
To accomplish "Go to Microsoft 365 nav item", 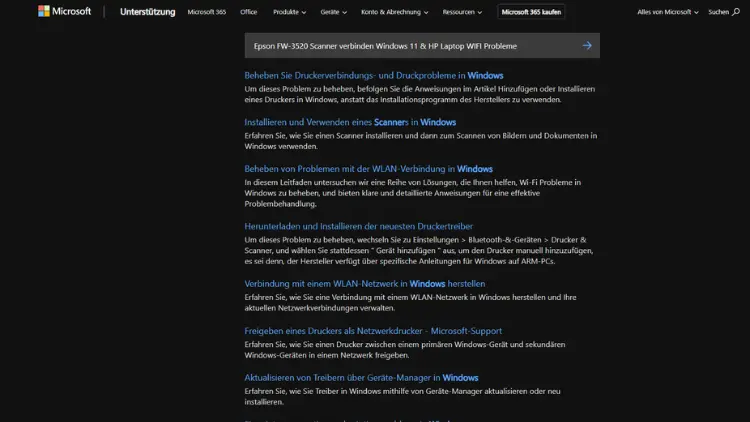I will click(208, 12).
